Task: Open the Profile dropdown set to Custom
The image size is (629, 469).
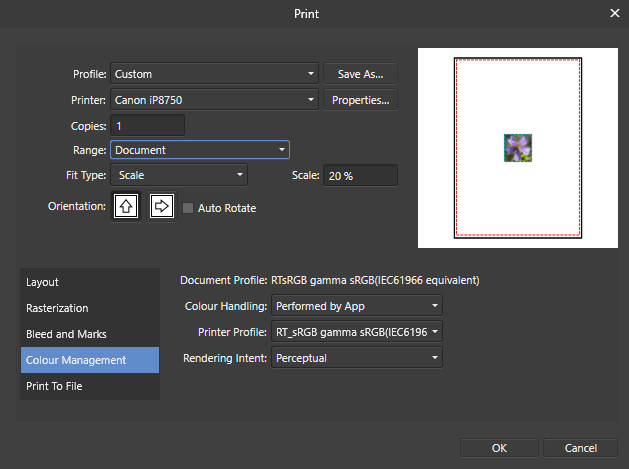Action: 214,74
